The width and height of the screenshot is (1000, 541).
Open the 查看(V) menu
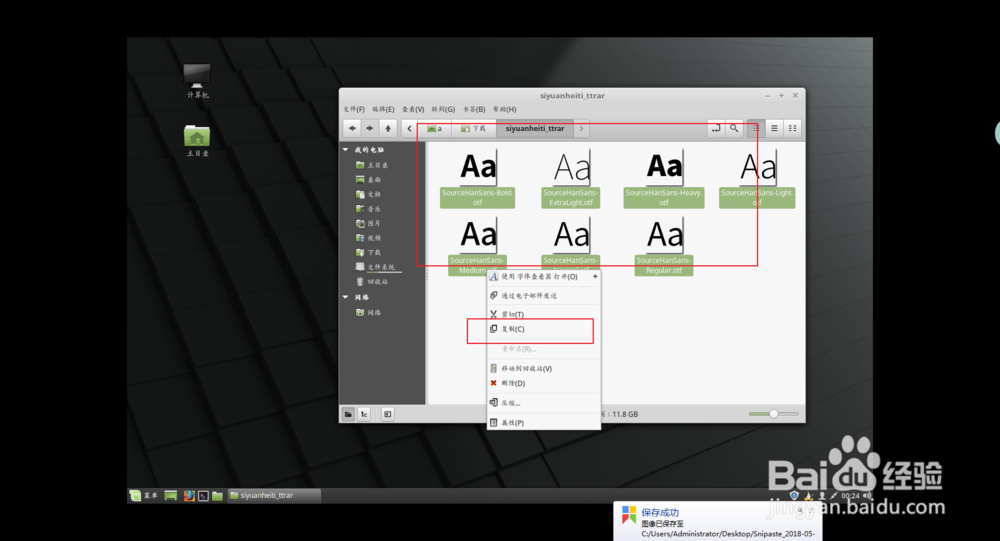click(x=413, y=109)
